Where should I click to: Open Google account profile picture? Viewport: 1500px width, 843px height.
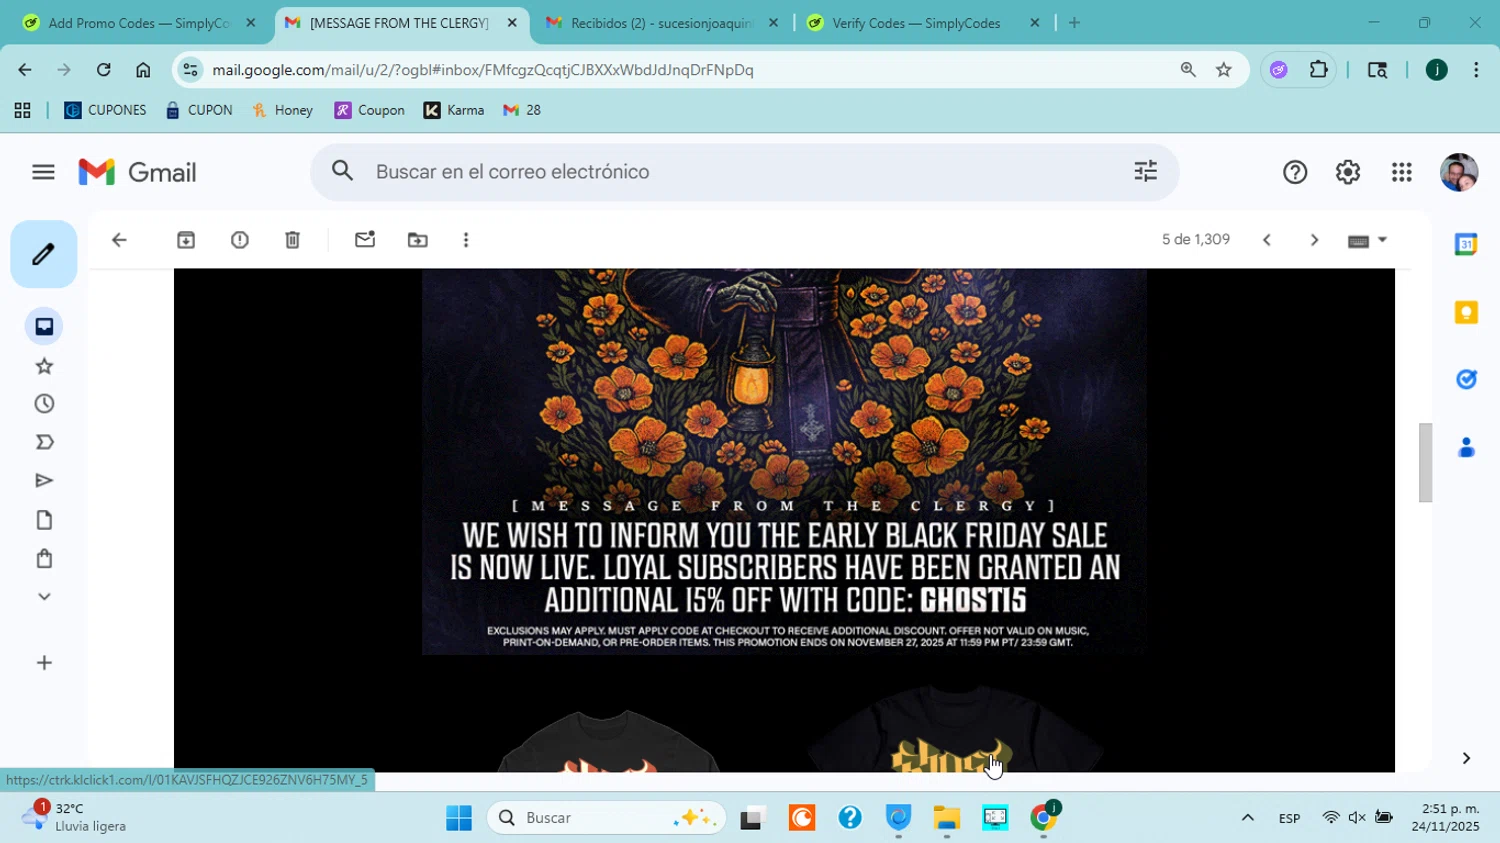click(1459, 172)
